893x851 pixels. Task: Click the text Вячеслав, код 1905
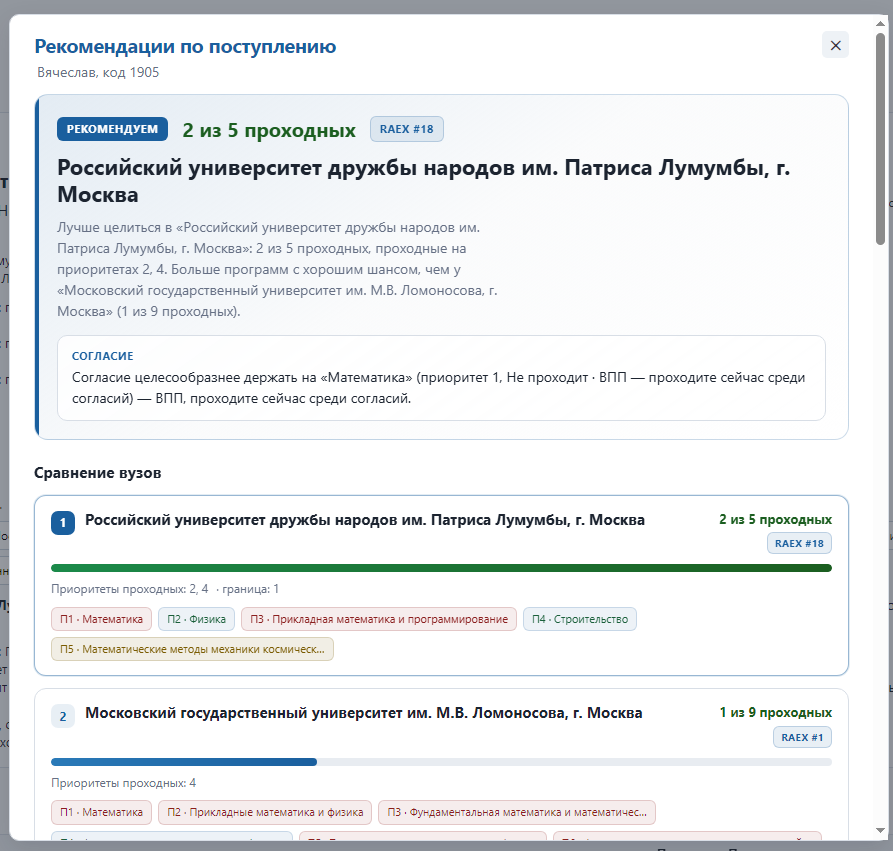point(98,72)
